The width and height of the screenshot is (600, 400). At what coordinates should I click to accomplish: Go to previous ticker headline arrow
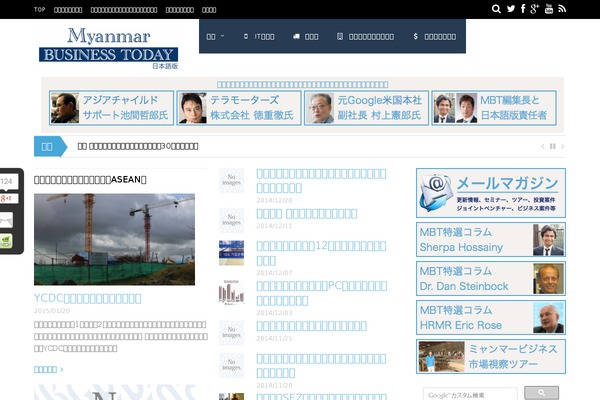coord(543,146)
